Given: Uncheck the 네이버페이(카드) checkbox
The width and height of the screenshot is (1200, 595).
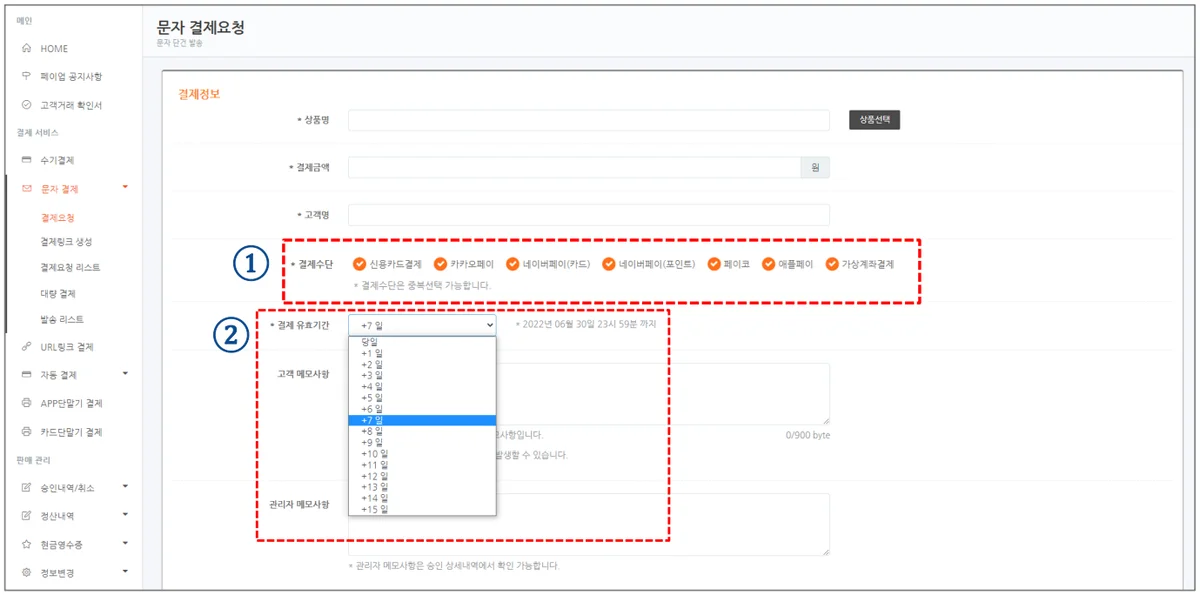Looking at the screenshot, I should (512, 264).
